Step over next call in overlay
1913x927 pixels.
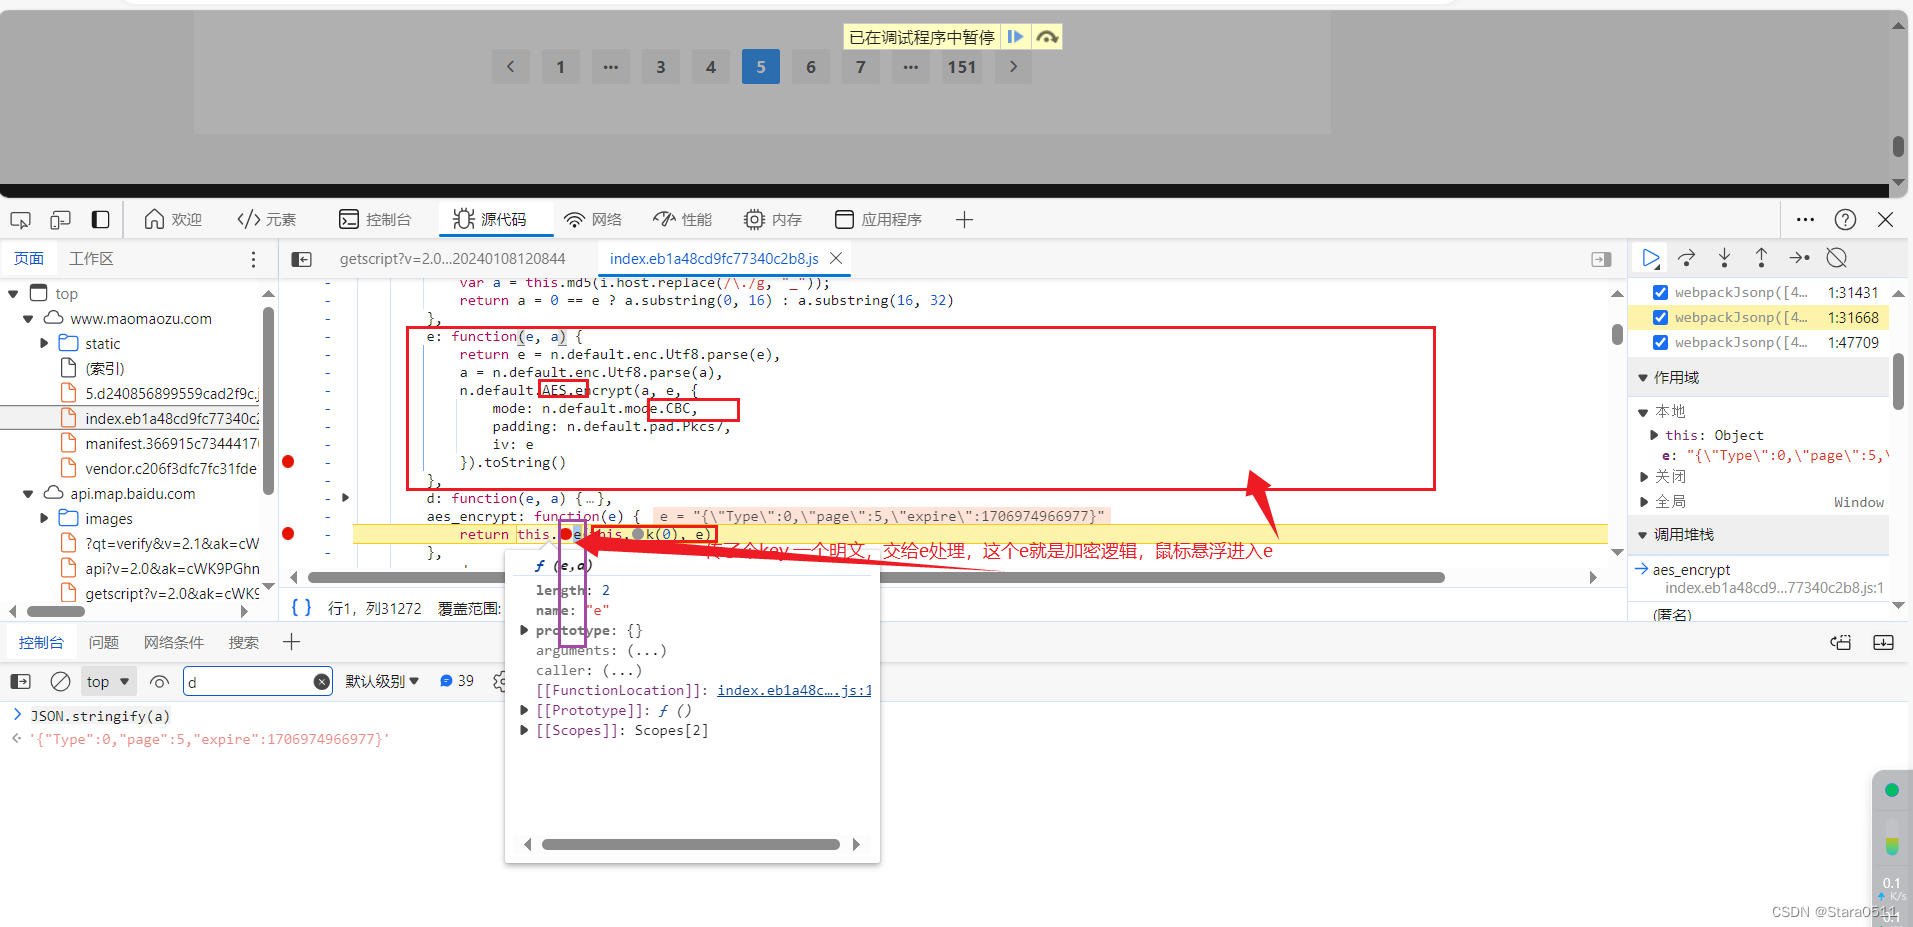pyautogui.click(x=1046, y=37)
